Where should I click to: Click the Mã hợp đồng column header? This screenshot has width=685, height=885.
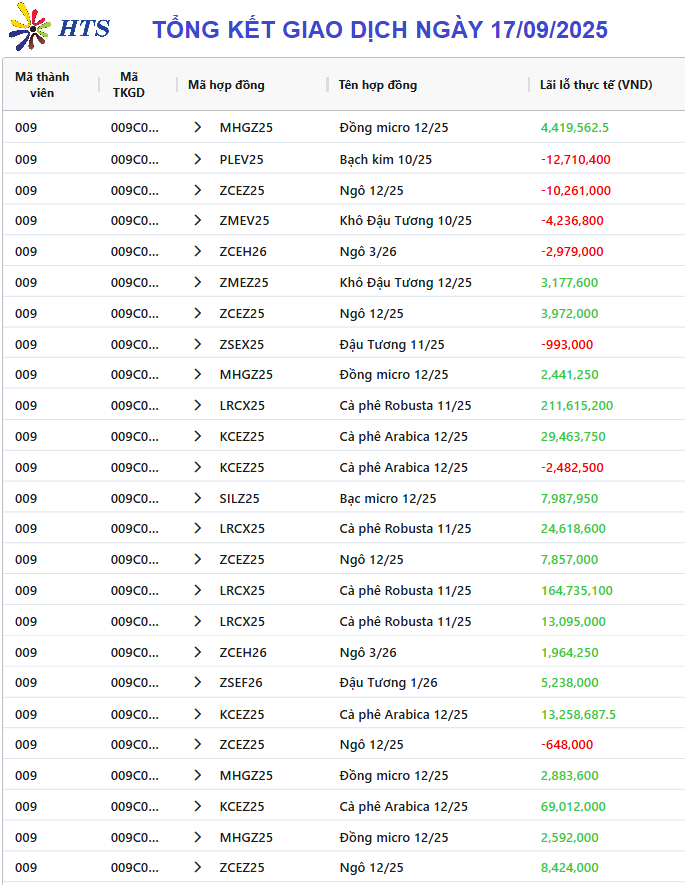coord(226,85)
